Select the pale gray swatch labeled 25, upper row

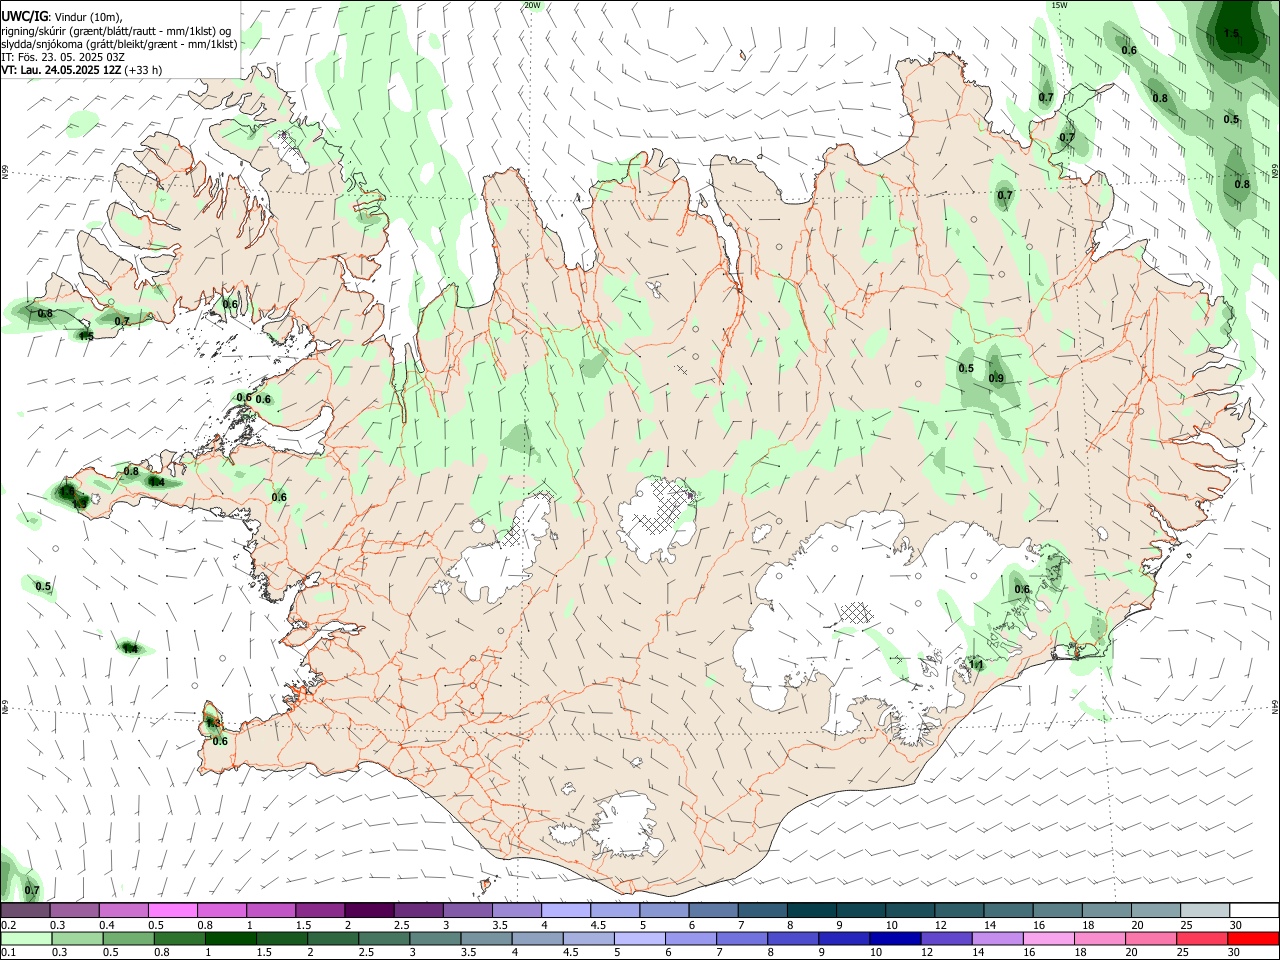click(x=1203, y=911)
